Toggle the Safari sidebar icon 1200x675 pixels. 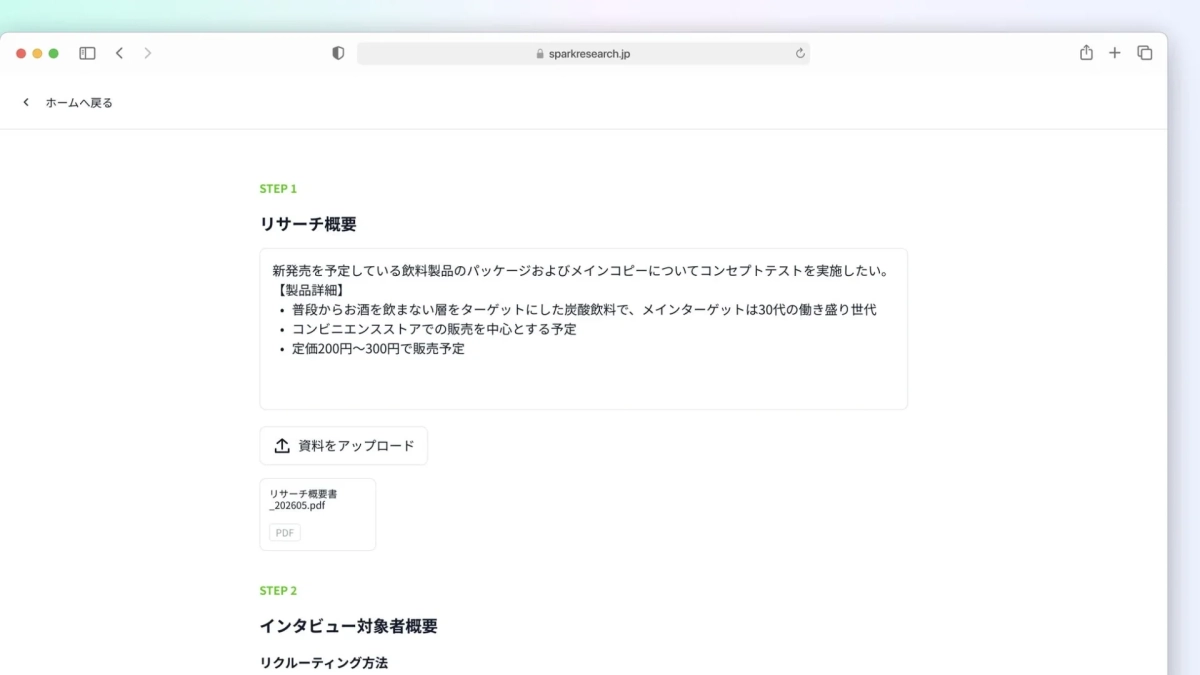pos(87,53)
